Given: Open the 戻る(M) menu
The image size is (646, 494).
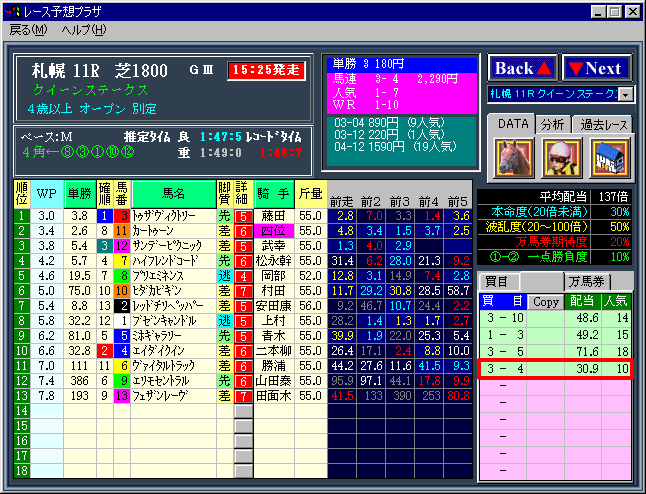Looking at the screenshot, I should (28, 29).
